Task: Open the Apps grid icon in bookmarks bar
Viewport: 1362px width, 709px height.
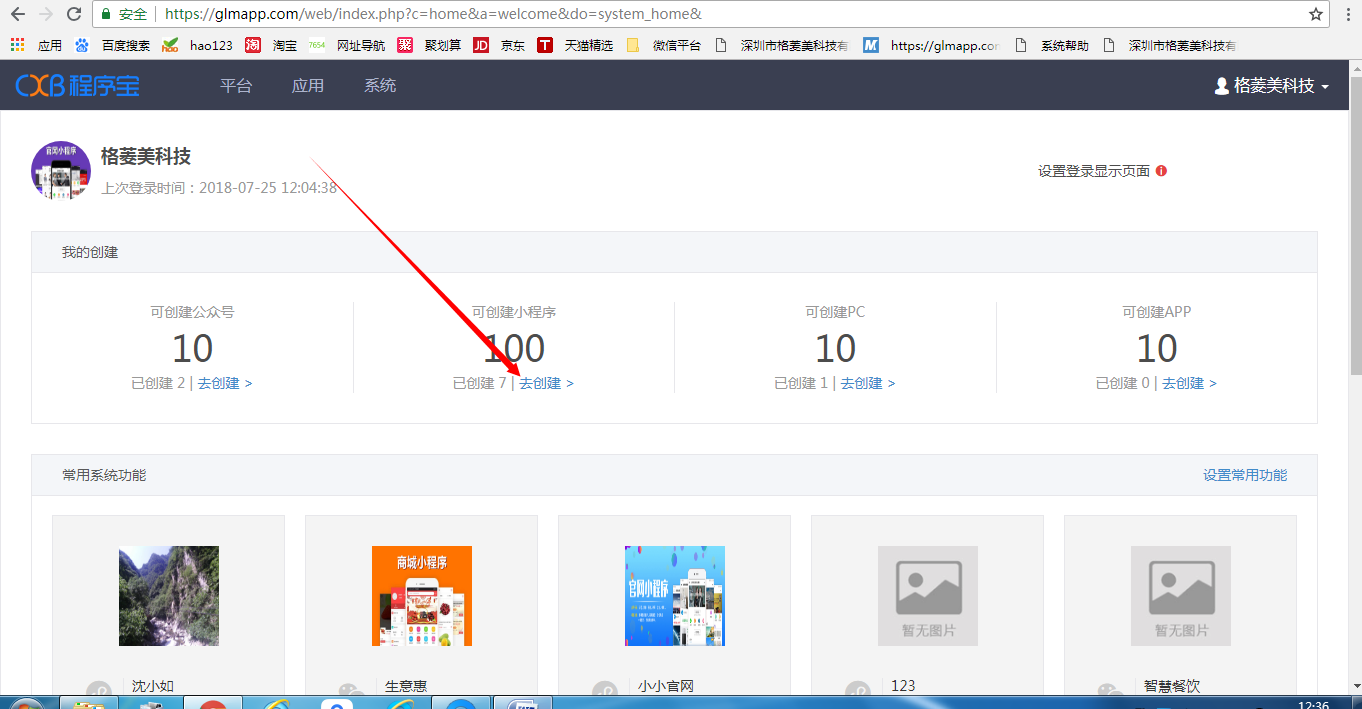Action: coord(17,45)
